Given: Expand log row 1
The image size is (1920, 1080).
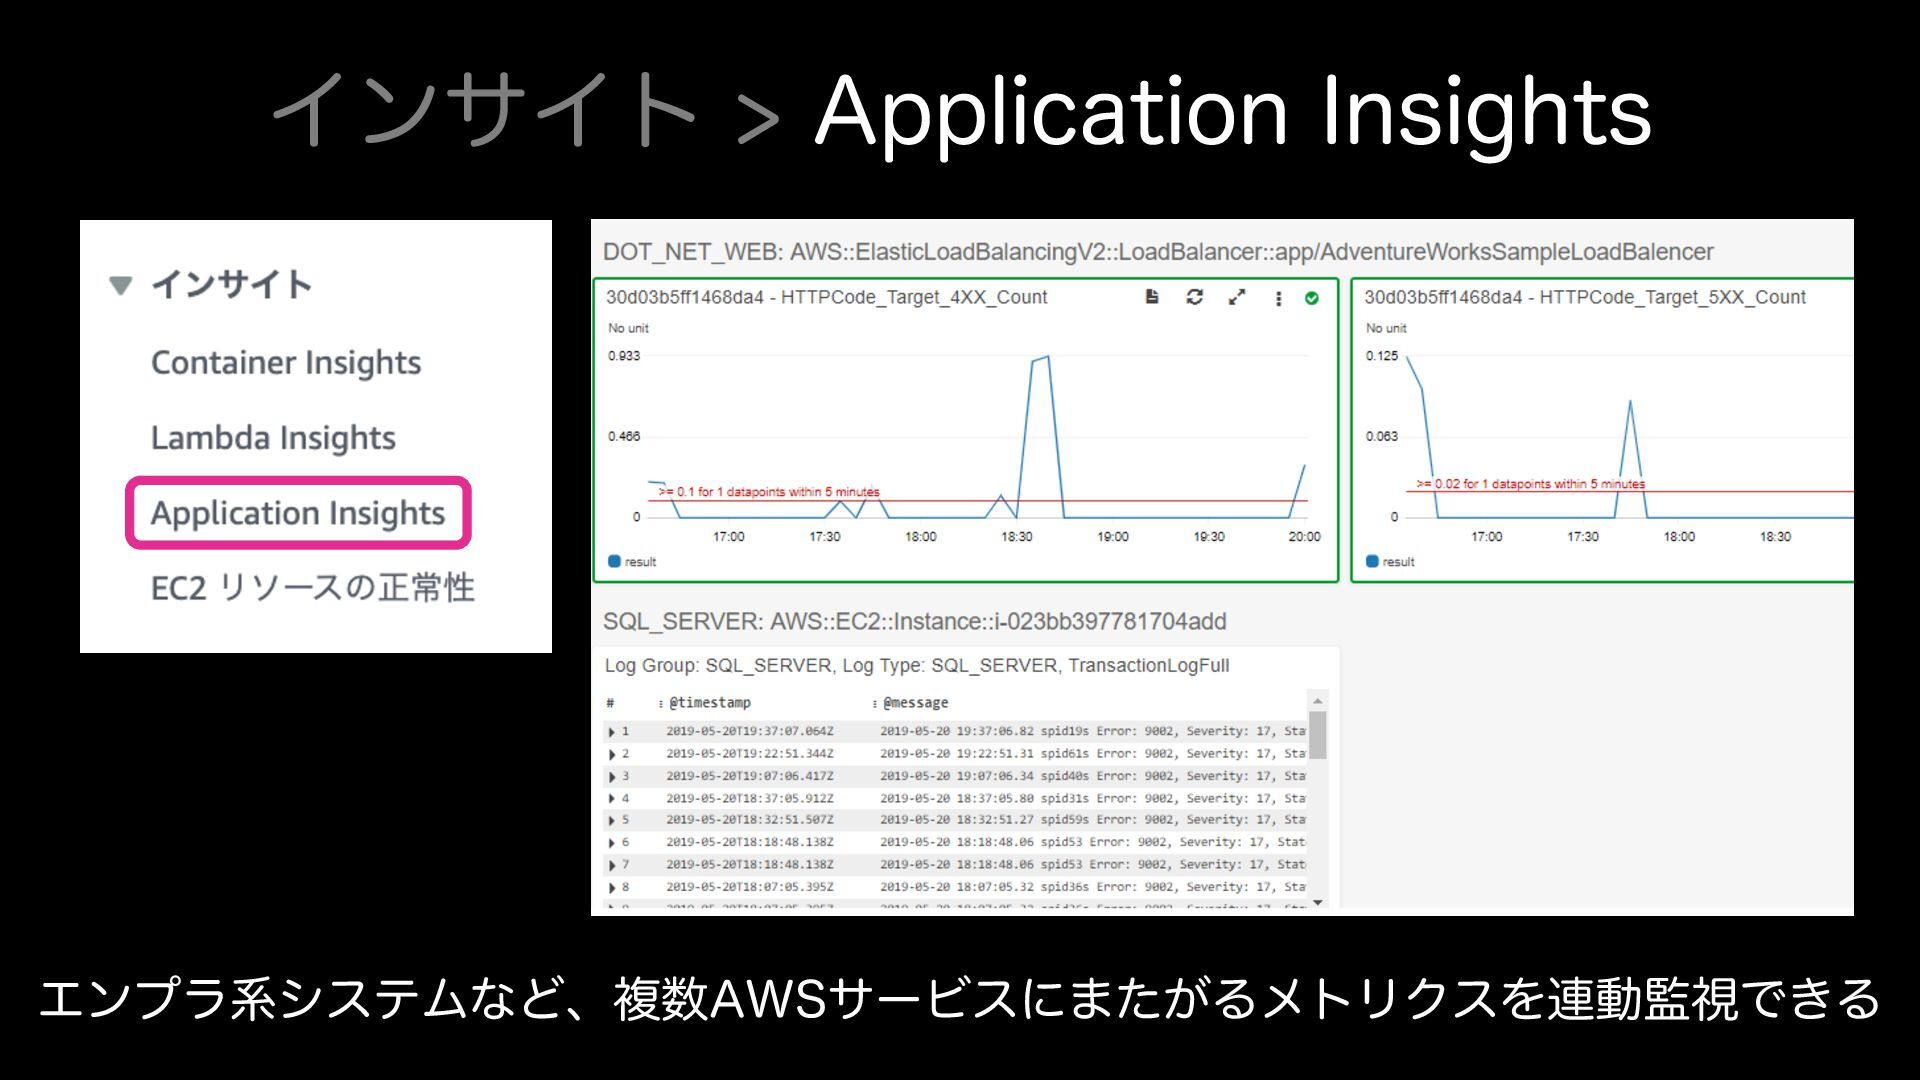Looking at the screenshot, I should pyautogui.click(x=612, y=732).
